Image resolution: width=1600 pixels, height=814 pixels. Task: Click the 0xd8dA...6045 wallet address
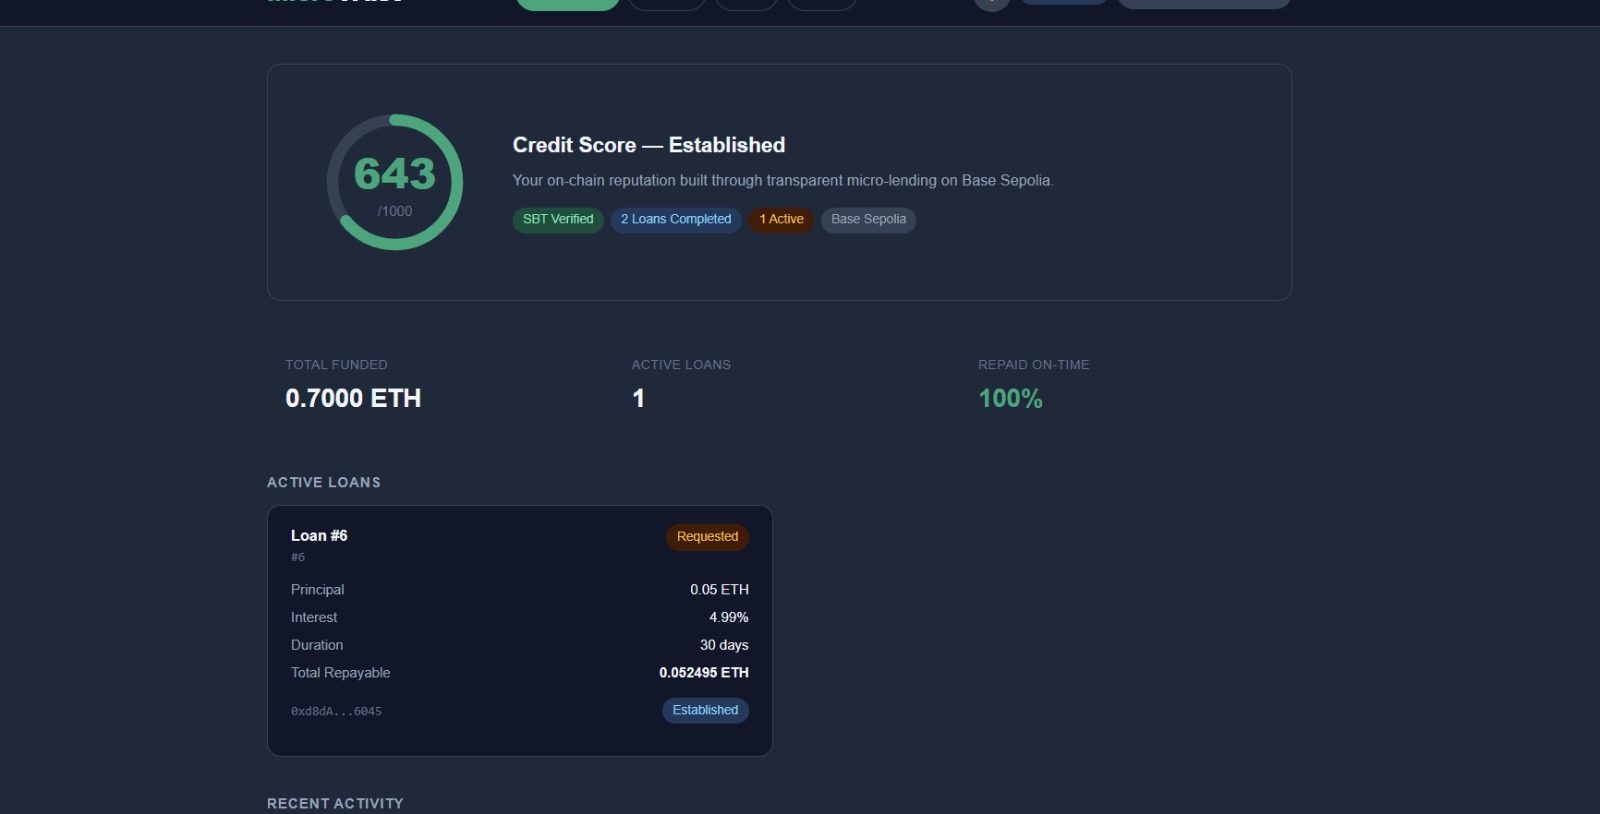pos(336,712)
